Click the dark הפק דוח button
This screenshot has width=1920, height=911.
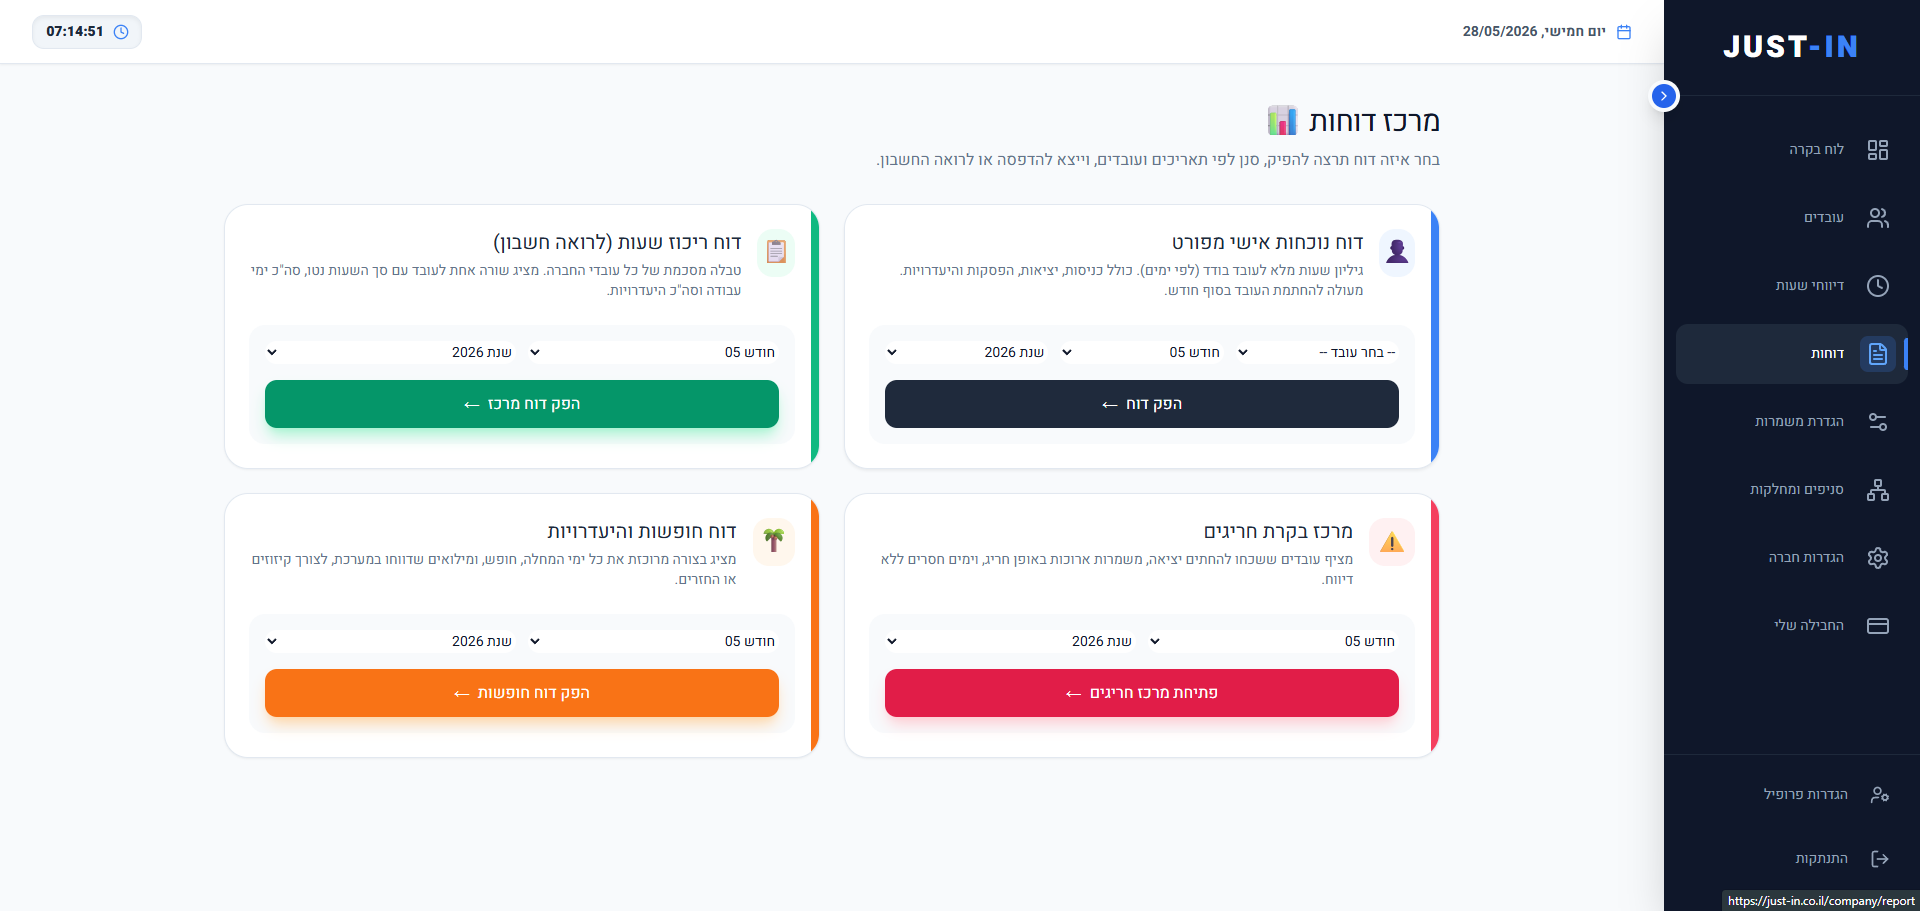pyautogui.click(x=1142, y=404)
